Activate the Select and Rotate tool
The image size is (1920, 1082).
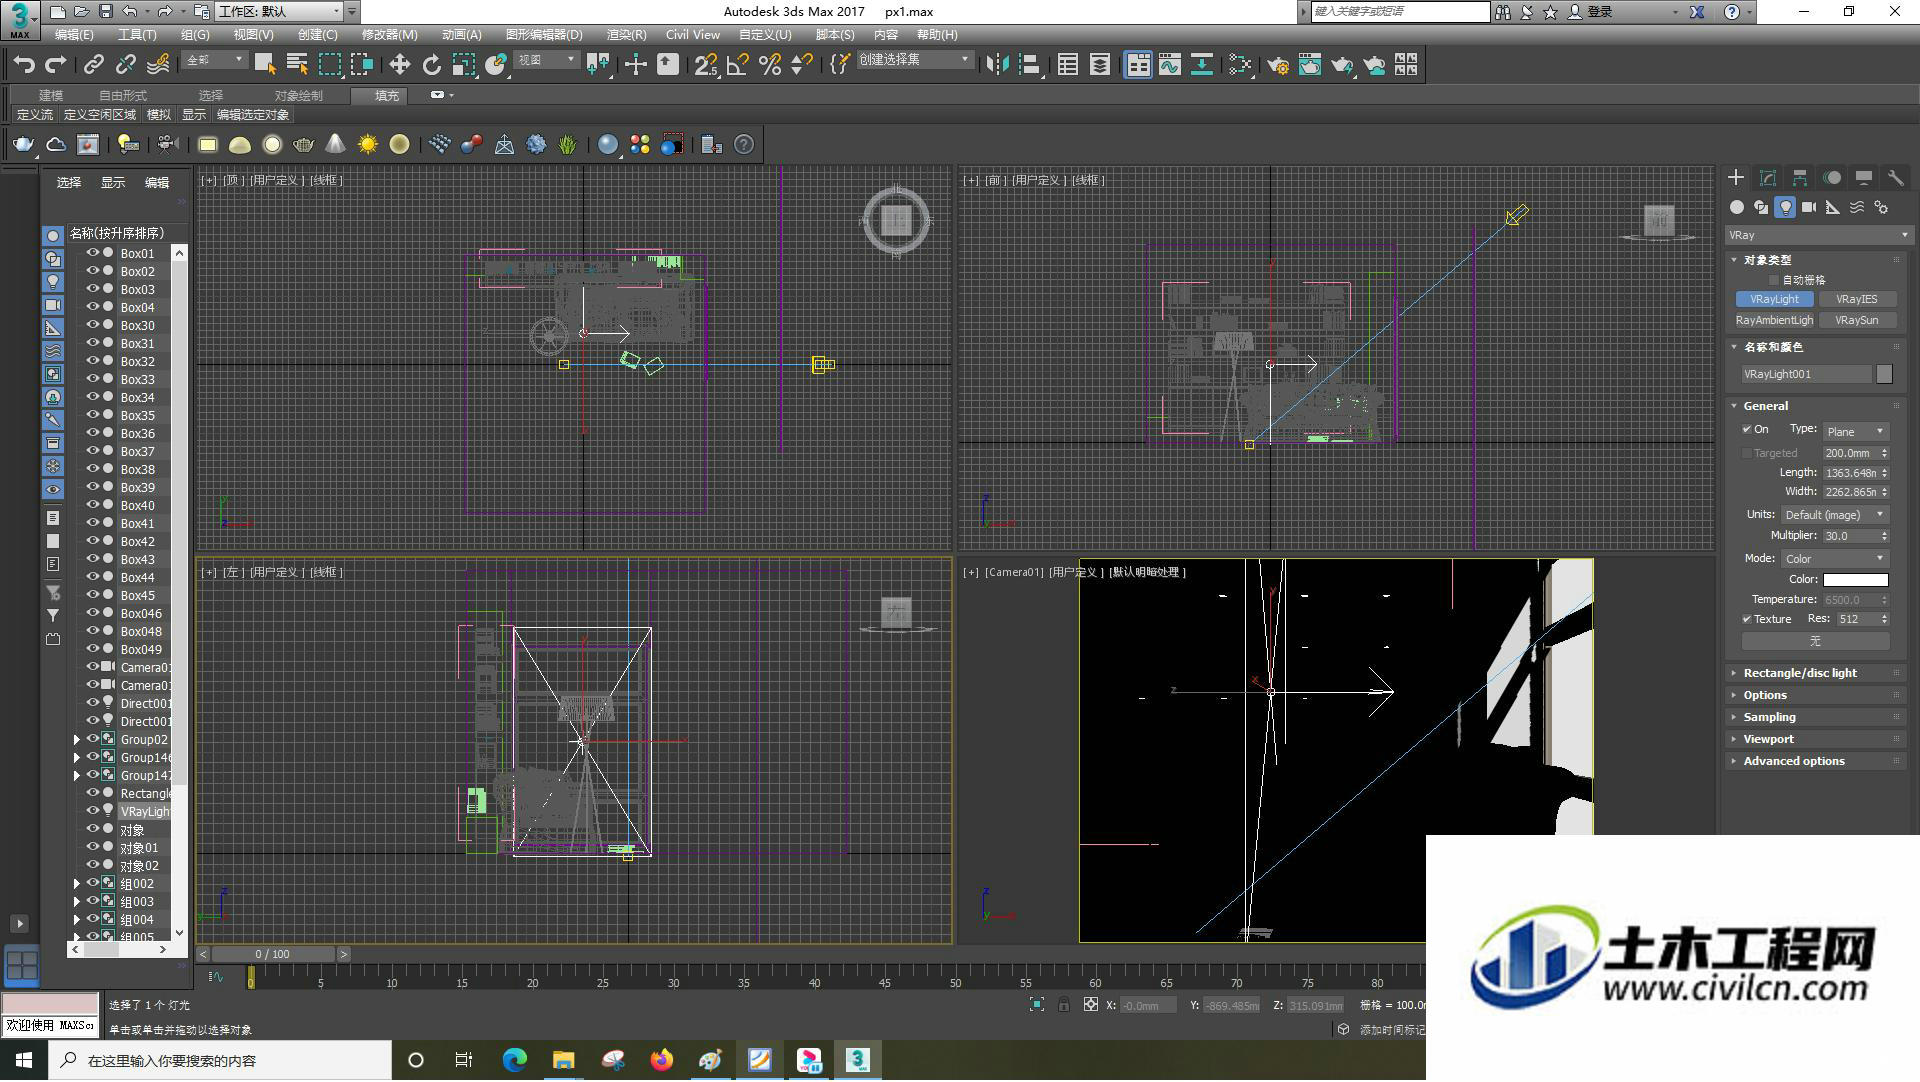coord(431,65)
